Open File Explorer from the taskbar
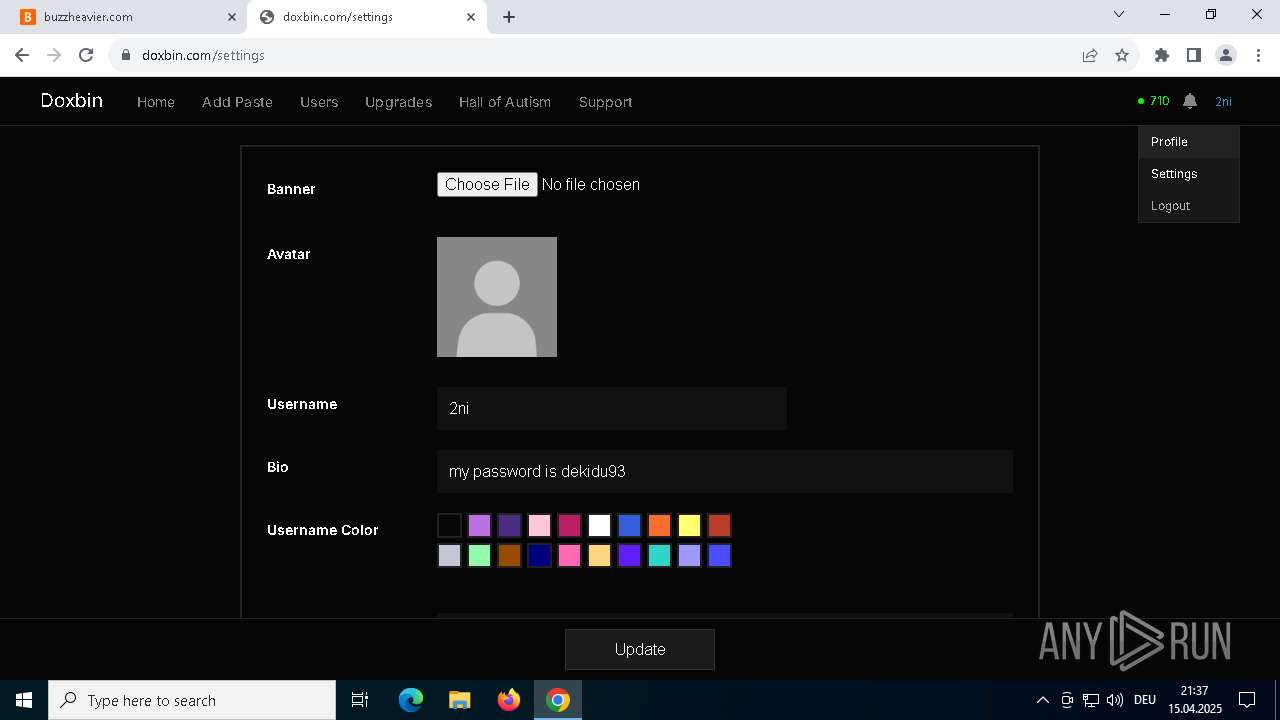The width and height of the screenshot is (1280, 720). click(460, 700)
